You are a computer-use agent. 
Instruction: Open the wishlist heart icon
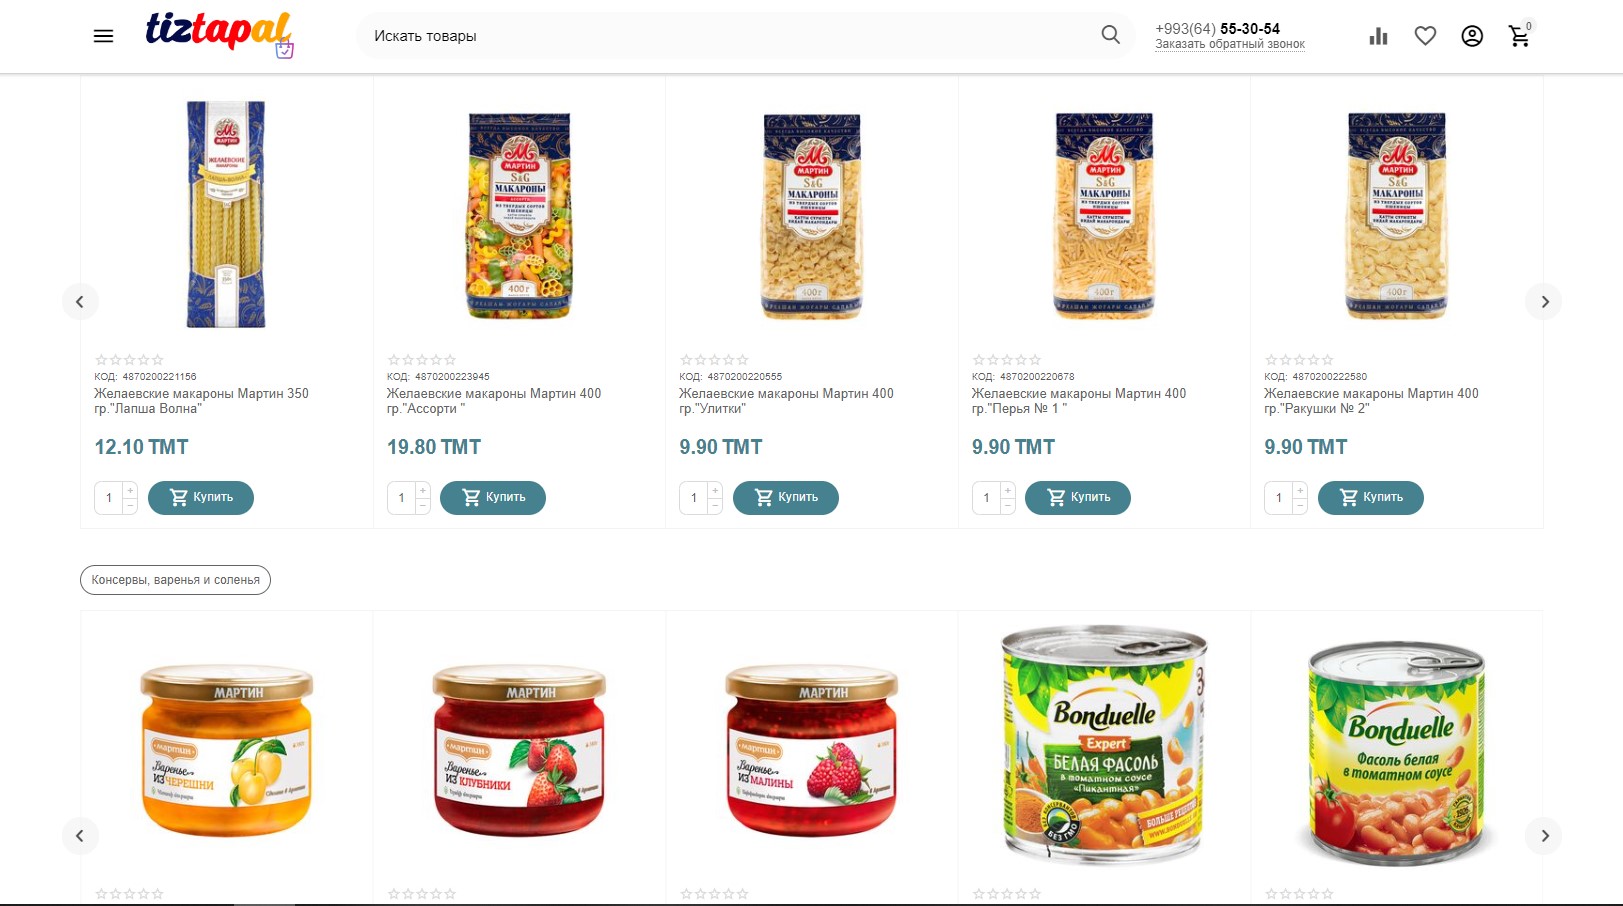tap(1425, 36)
